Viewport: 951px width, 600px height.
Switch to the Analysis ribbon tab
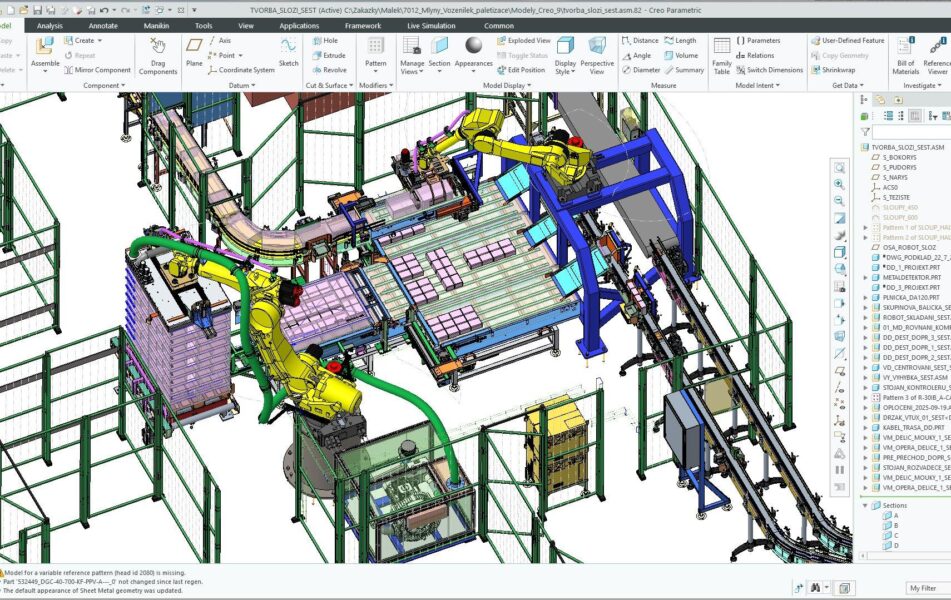(49, 26)
